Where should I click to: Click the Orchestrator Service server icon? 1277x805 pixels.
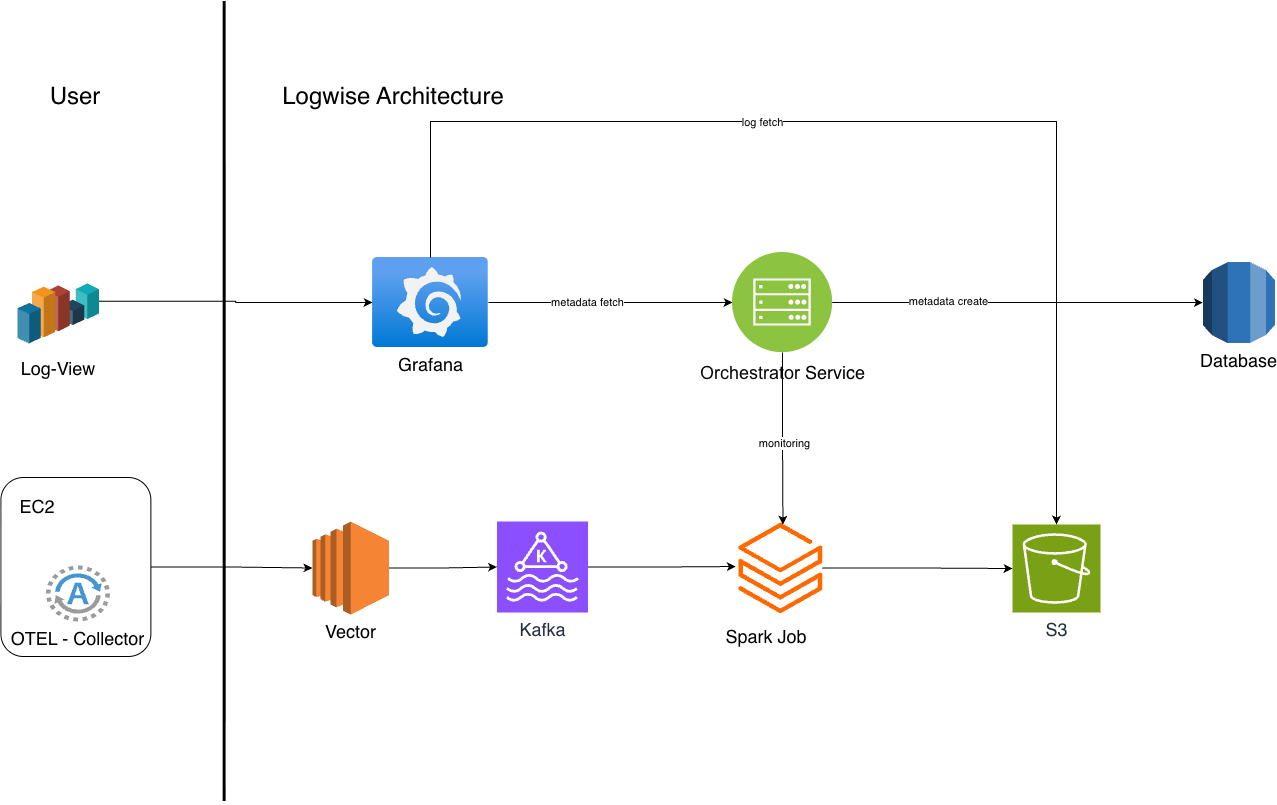tap(782, 302)
